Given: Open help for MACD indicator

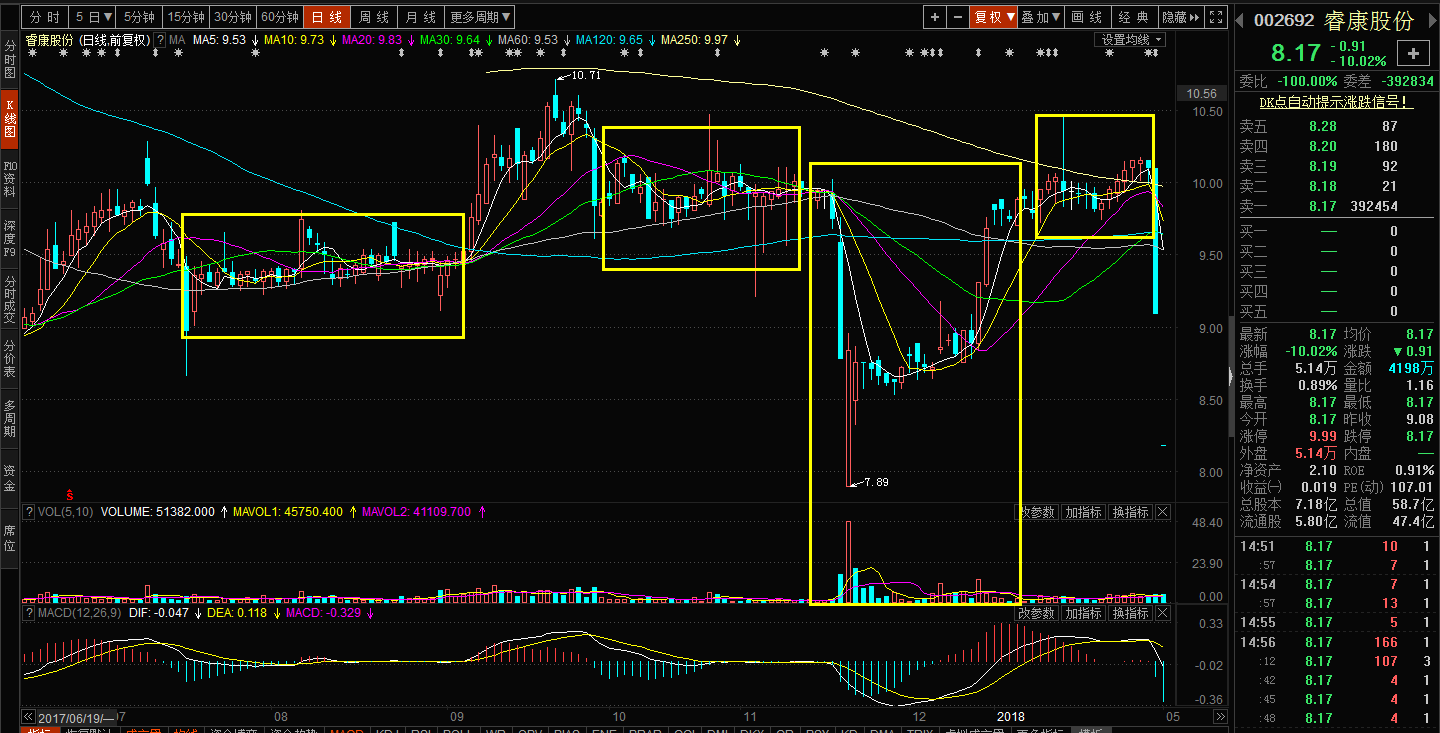Looking at the screenshot, I should click(x=28, y=613).
